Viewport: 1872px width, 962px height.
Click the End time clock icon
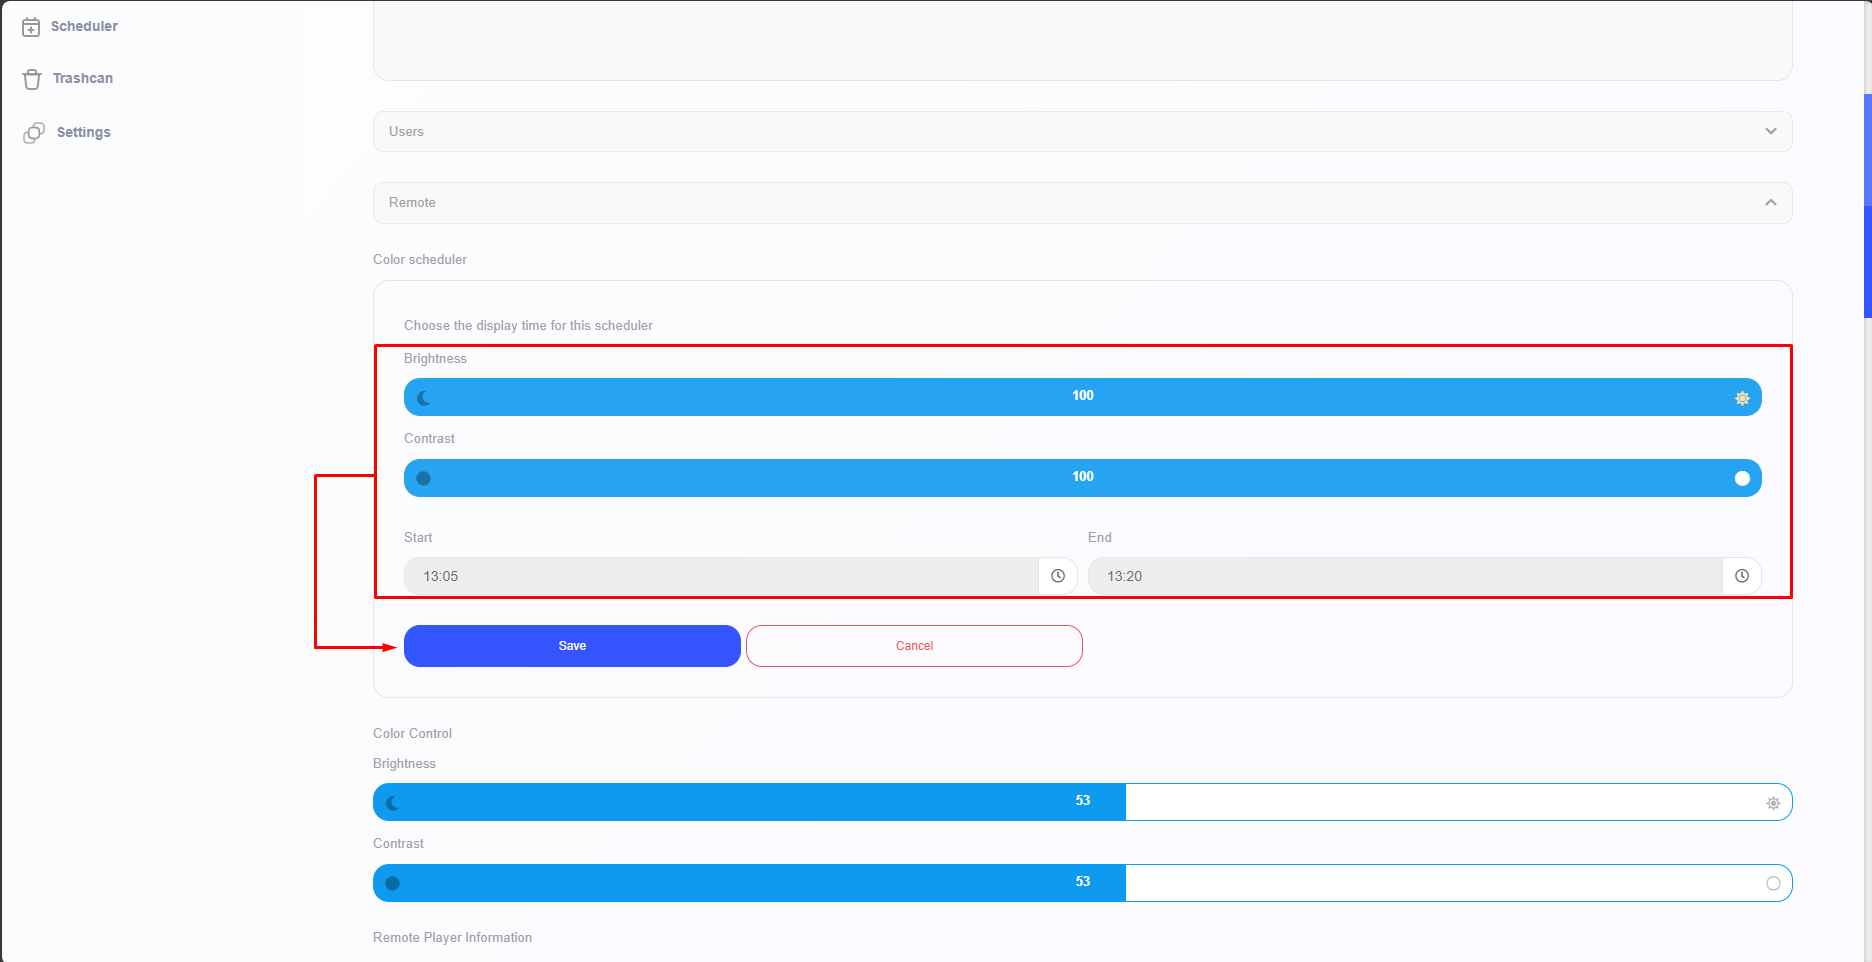tap(1742, 576)
